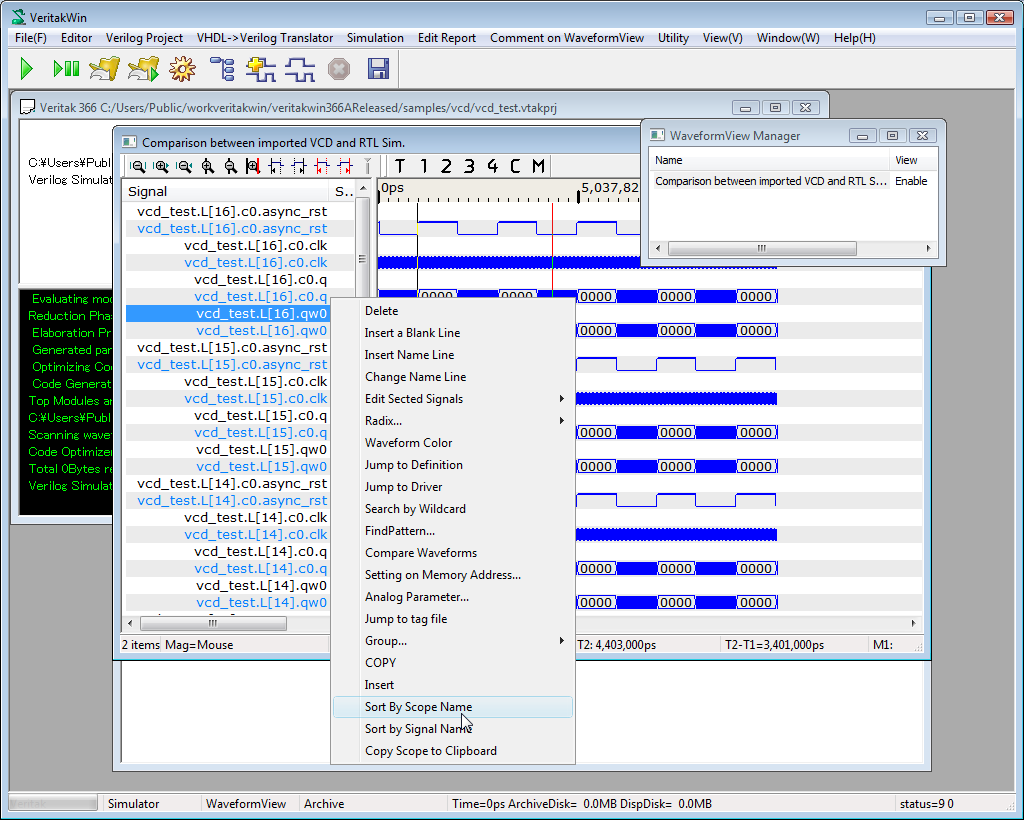Start simulation with the green play icon
The image size is (1024, 820).
27,69
